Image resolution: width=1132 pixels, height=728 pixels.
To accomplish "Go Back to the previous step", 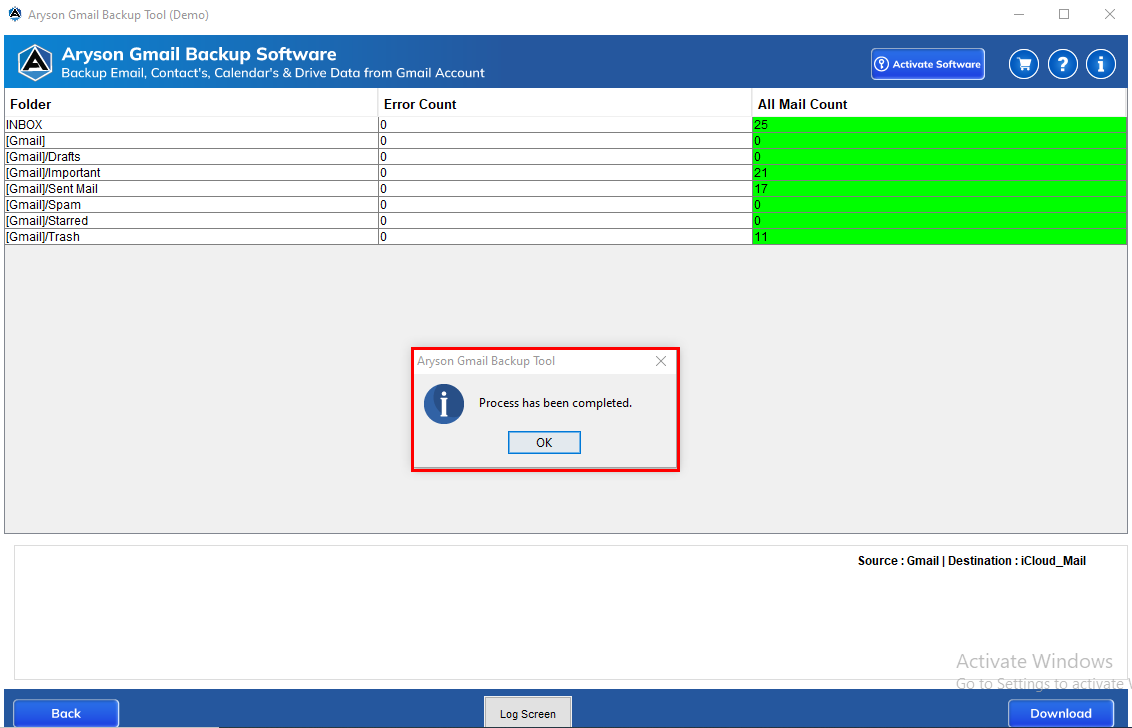I will (x=66, y=714).
